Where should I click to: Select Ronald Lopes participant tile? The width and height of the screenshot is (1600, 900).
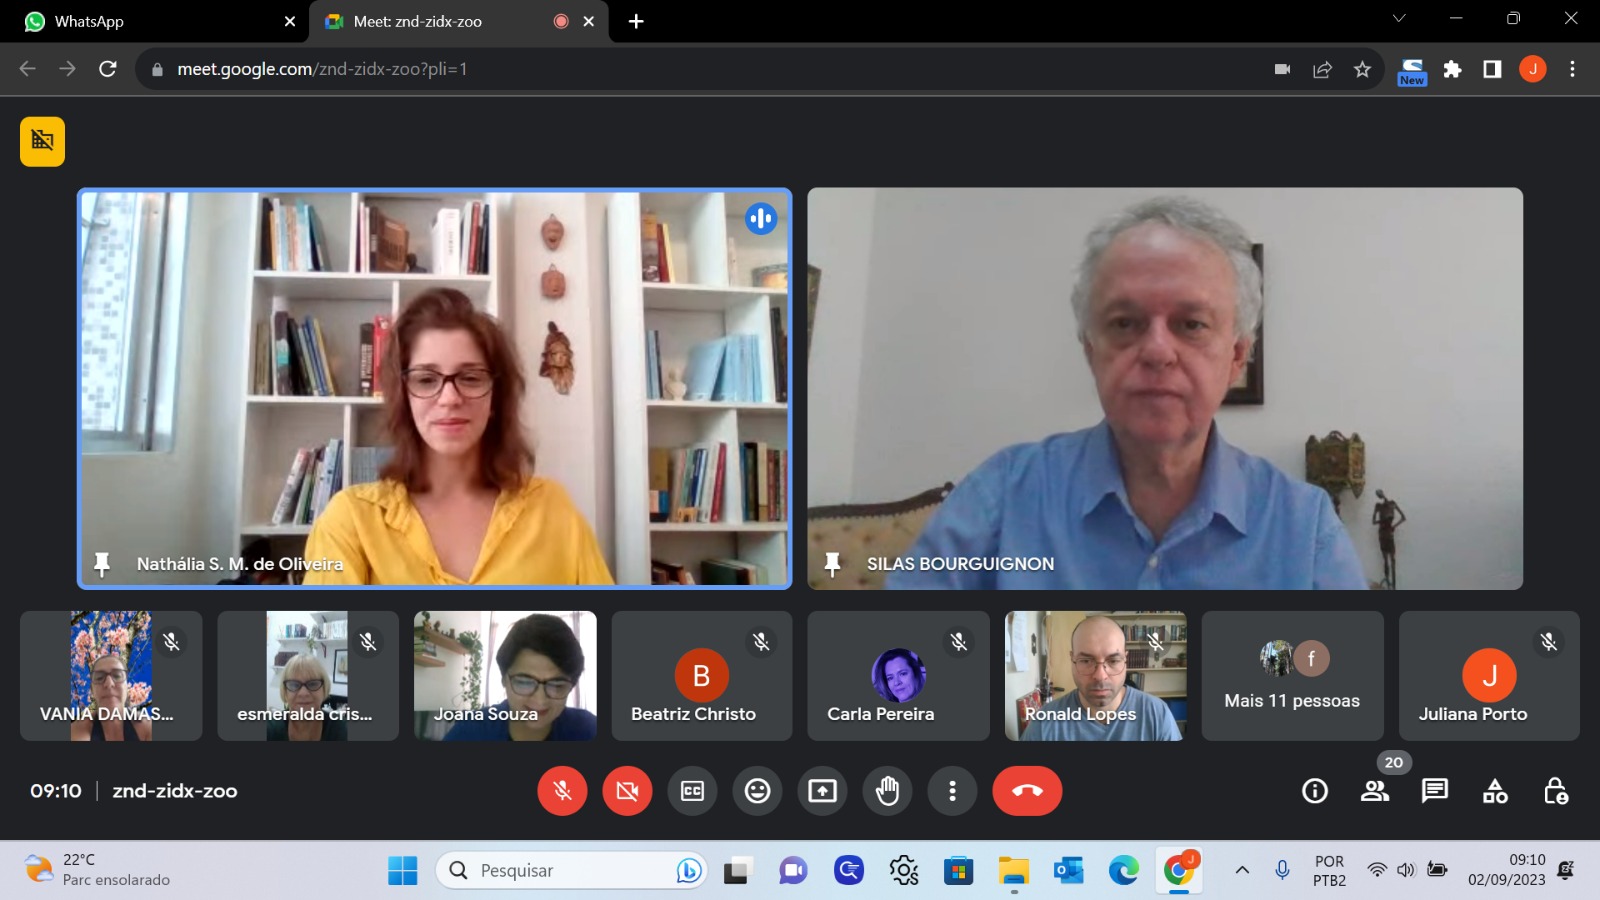point(1096,676)
